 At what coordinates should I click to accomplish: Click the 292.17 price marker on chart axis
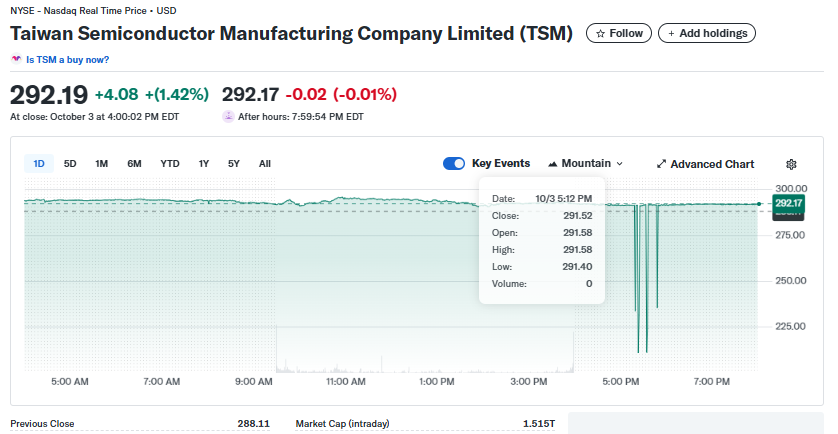(x=789, y=203)
